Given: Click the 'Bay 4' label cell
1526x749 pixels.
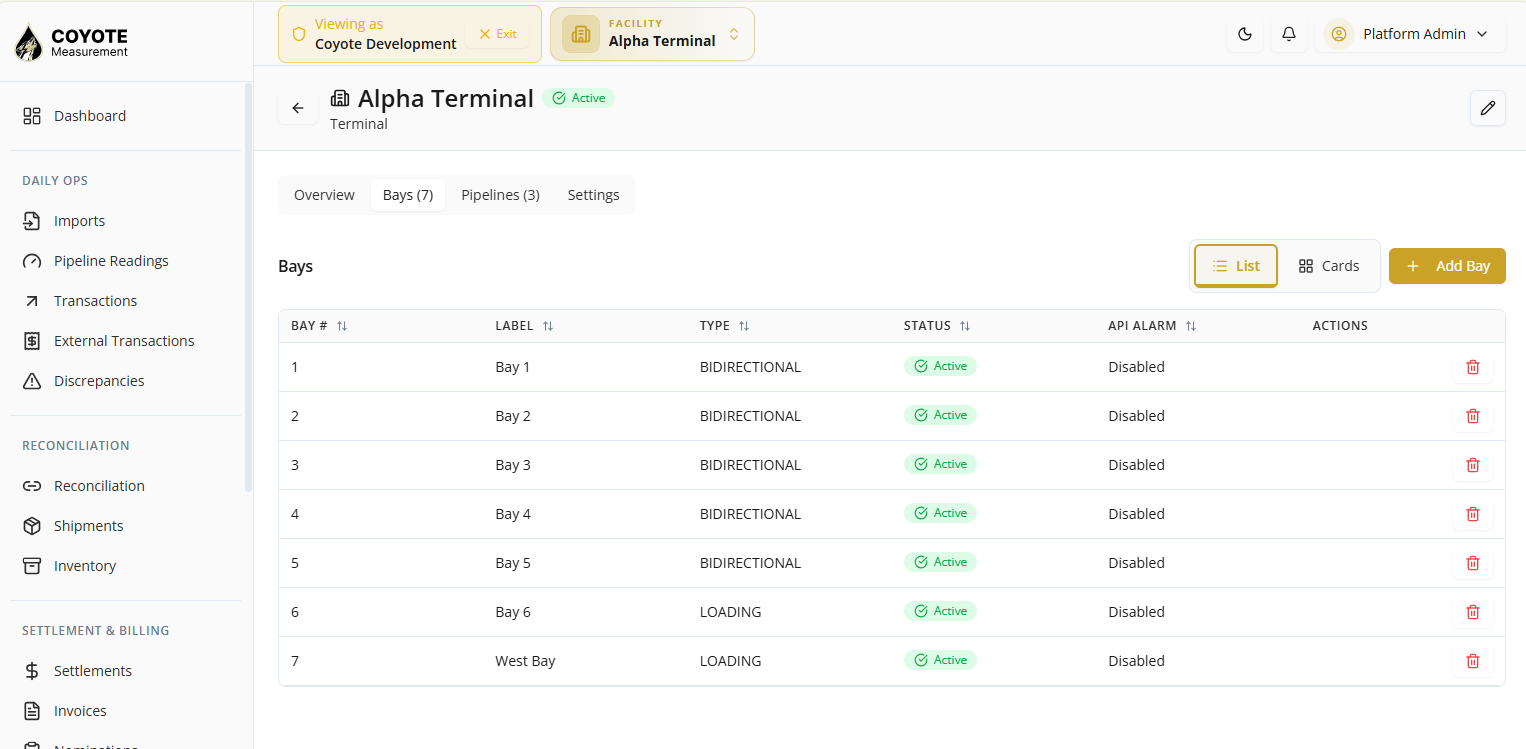Looking at the screenshot, I should click(513, 514).
